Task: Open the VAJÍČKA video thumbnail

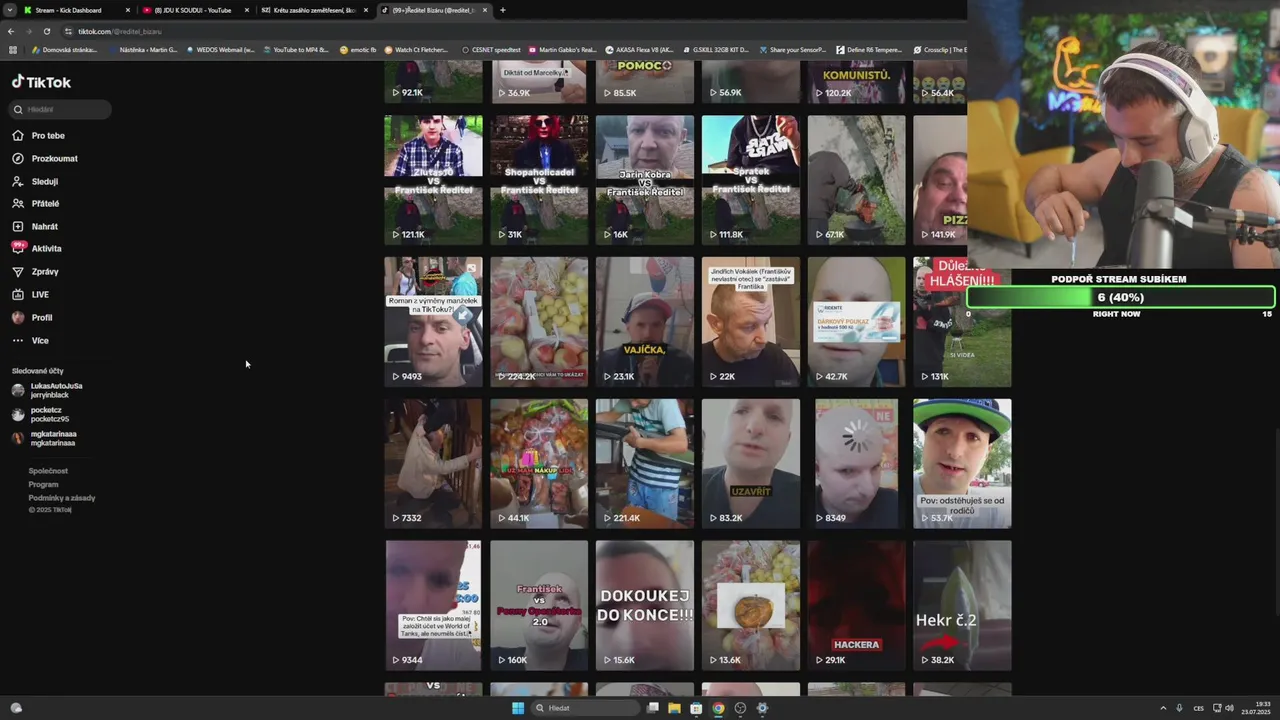Action: coord(645,322)
